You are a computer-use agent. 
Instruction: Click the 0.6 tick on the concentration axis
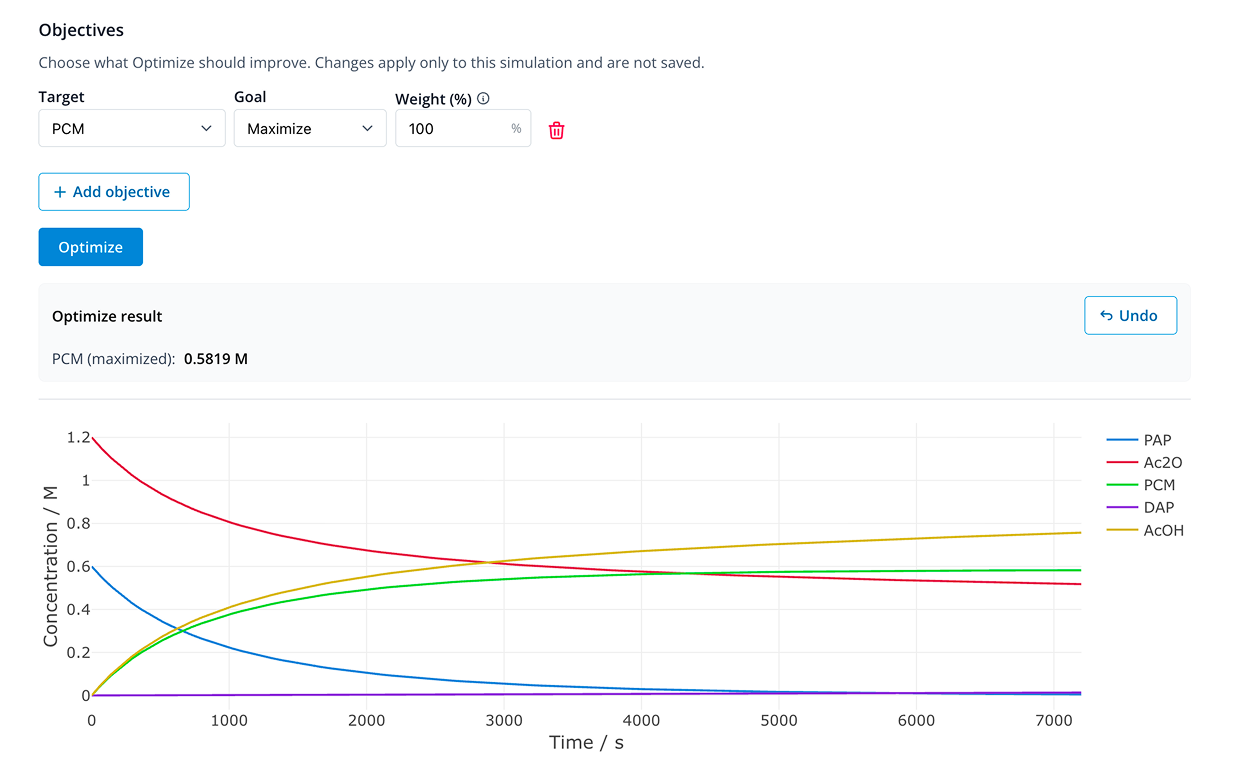[x=79, y=567]
